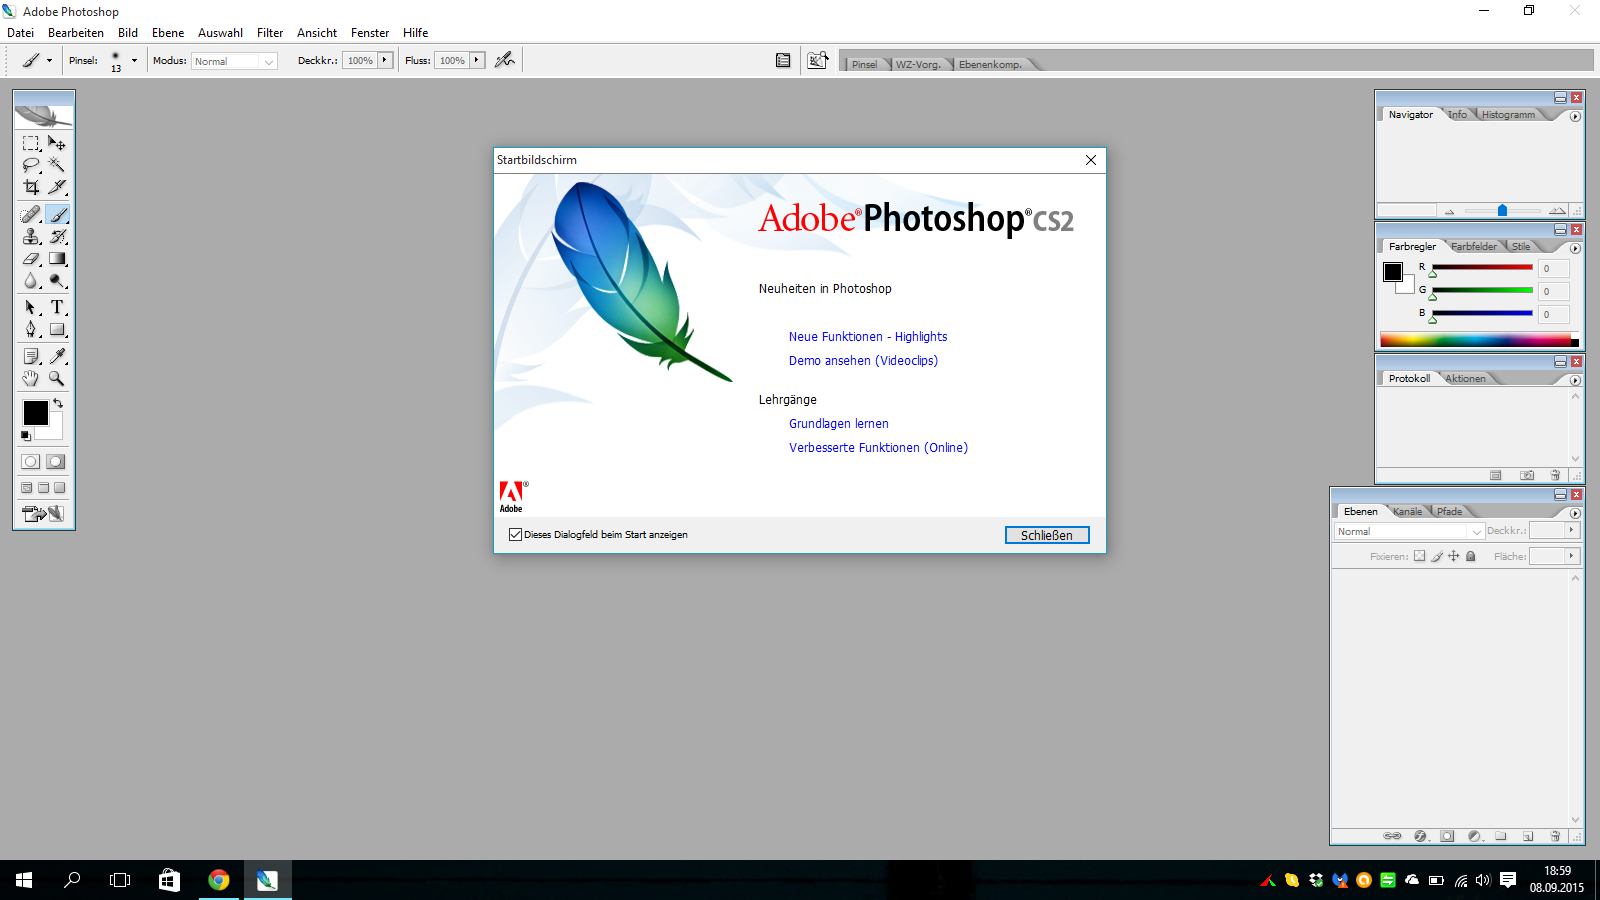Swap foreground and background colors
This screenshot has width=1600, height=900.
[58, 403]
